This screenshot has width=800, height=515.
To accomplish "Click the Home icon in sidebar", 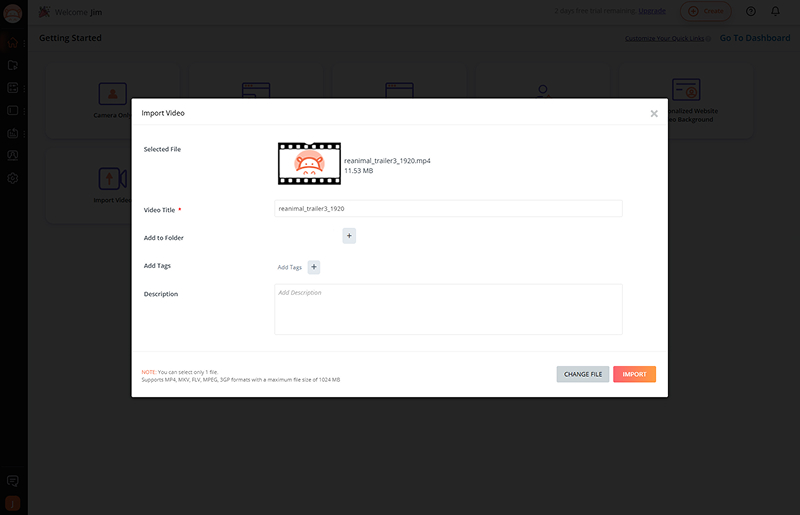I will [13, 42].
